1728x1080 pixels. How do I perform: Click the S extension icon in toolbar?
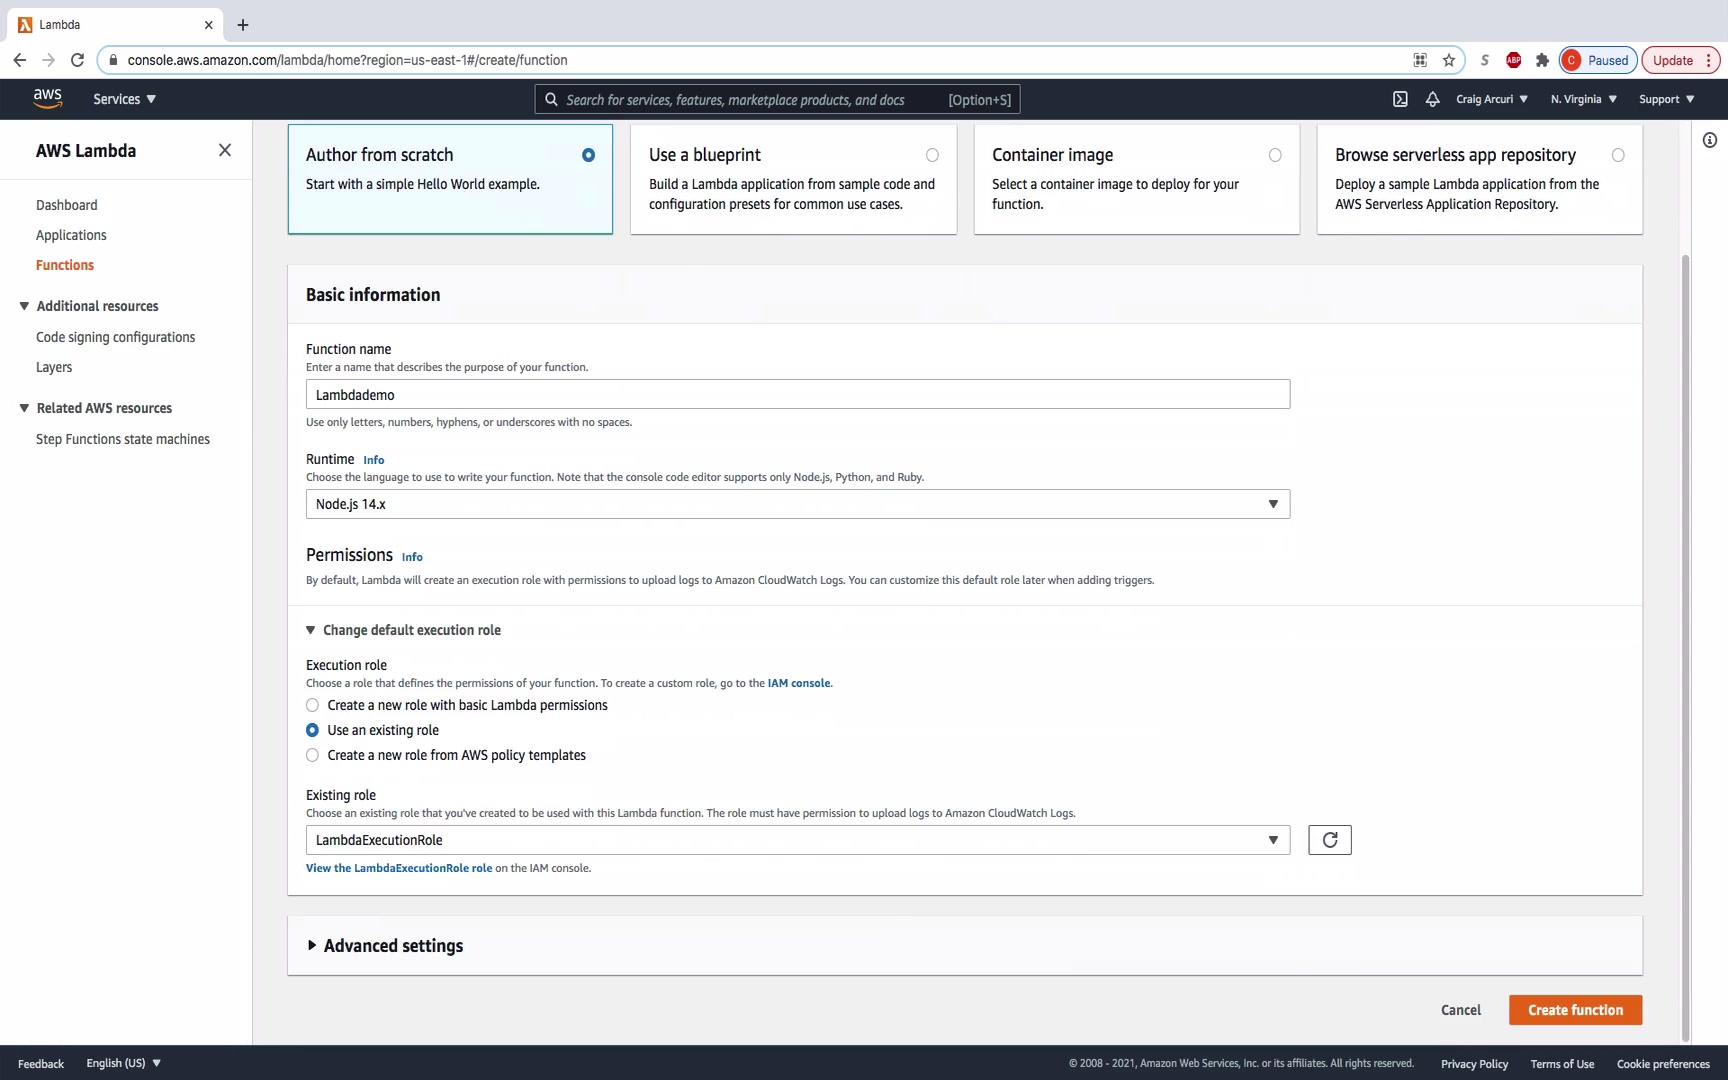[x=1485, y=60]
